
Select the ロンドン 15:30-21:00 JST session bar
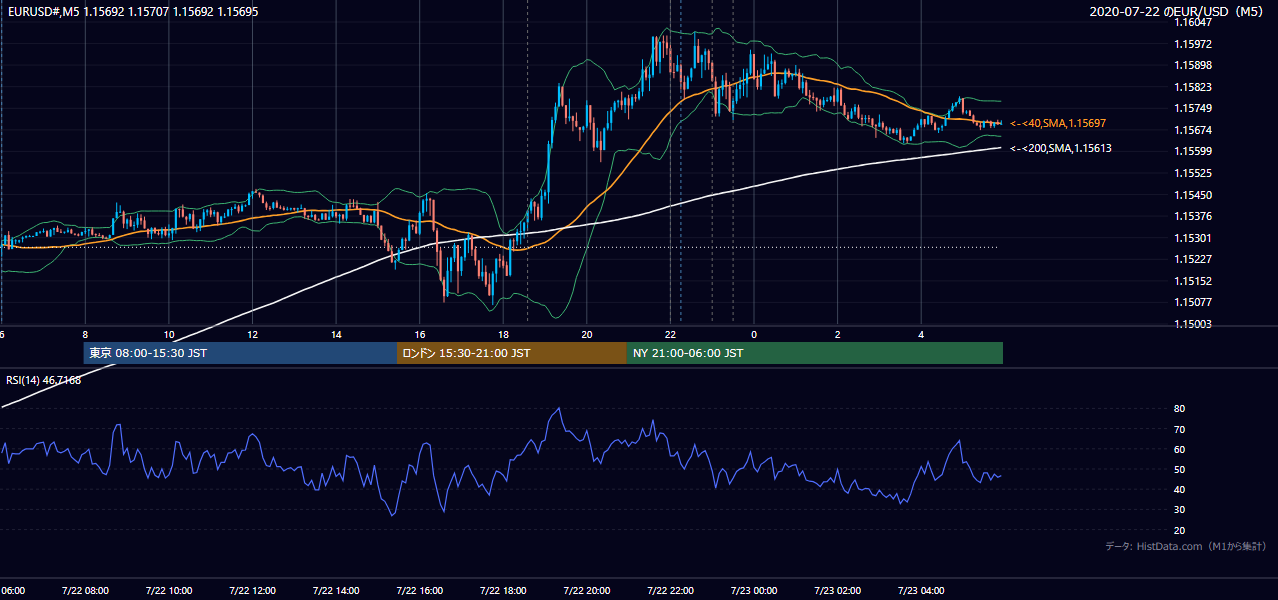[512, 353]
